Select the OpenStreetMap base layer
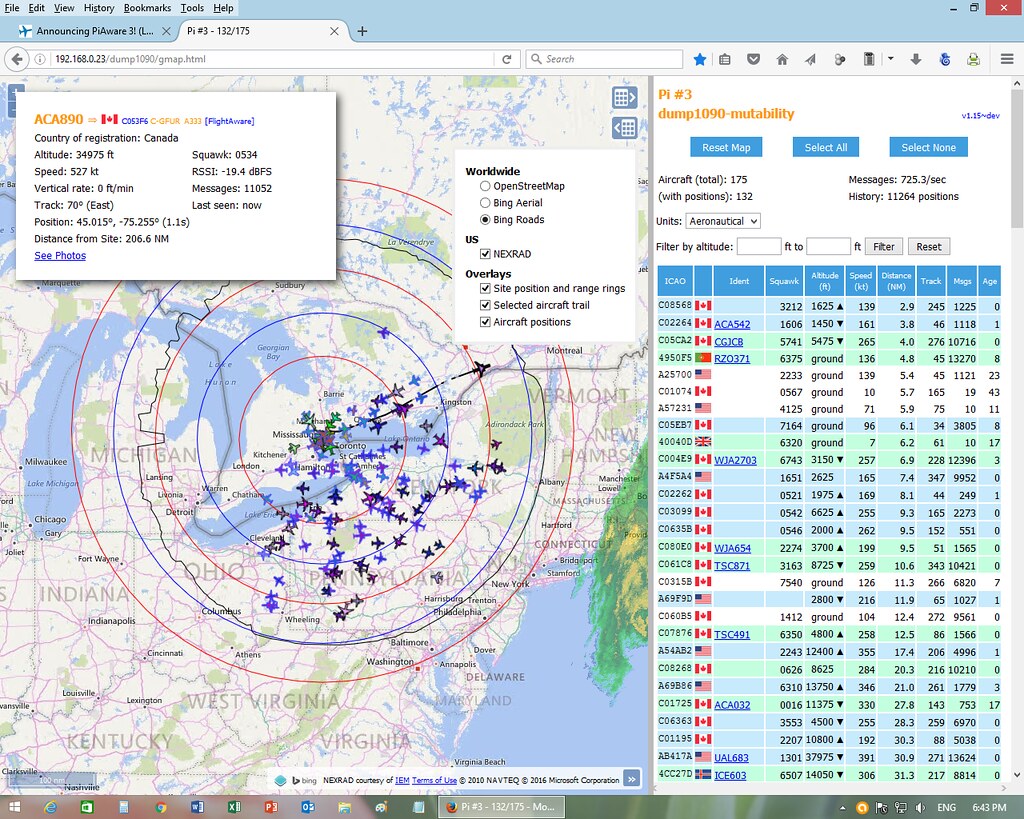 click(485, 186)
